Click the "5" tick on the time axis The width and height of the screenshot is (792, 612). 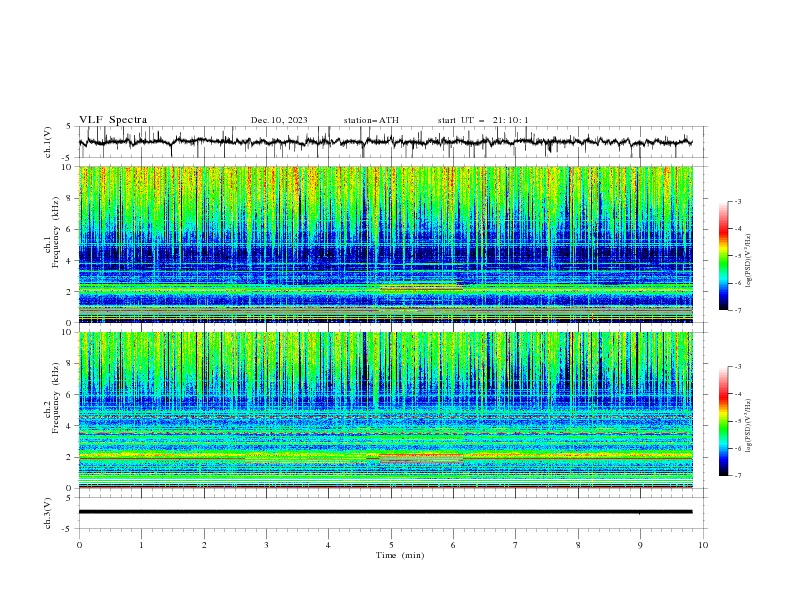[391, 545]
